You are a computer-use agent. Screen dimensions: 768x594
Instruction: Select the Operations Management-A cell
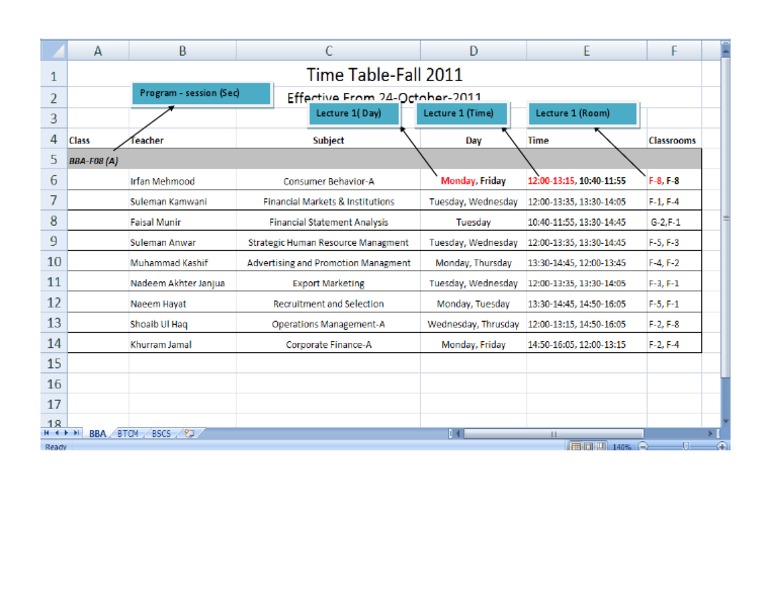[328, 324]
